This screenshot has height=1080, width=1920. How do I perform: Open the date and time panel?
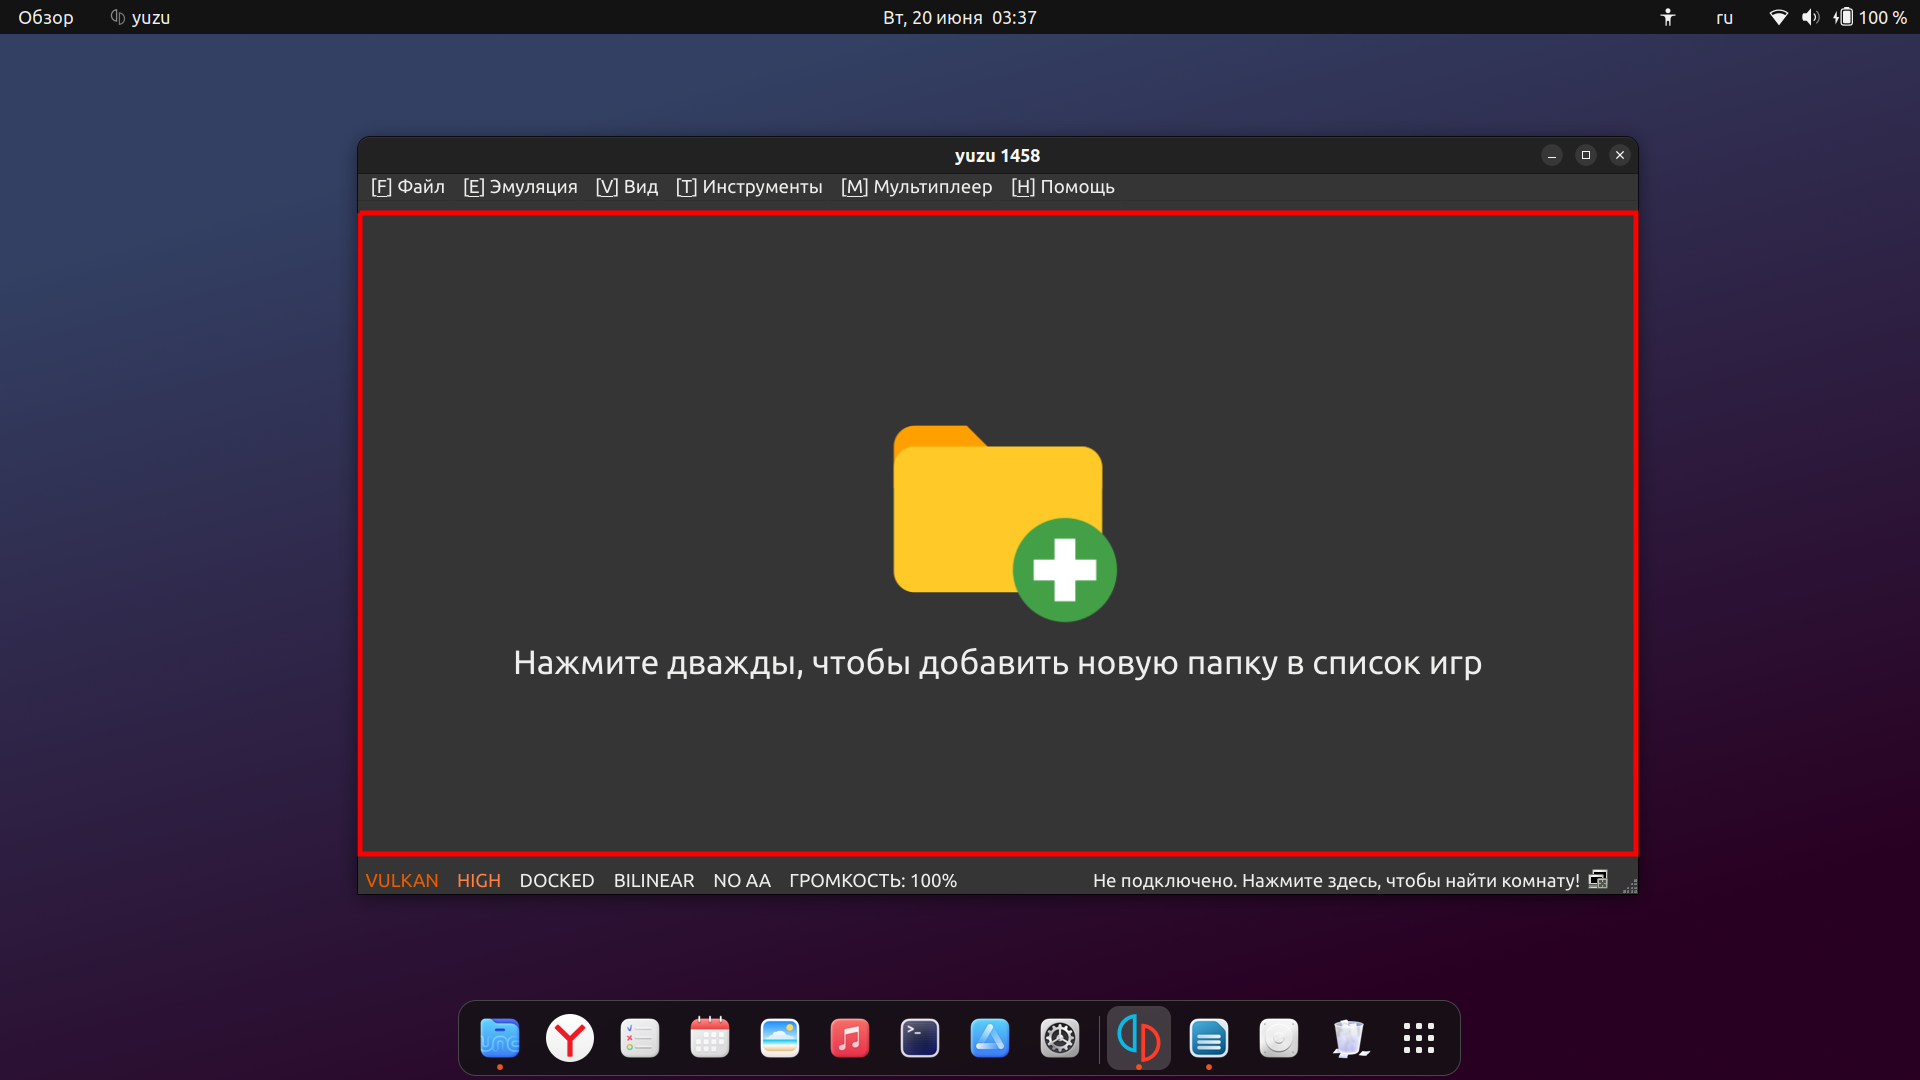[960, 17]
